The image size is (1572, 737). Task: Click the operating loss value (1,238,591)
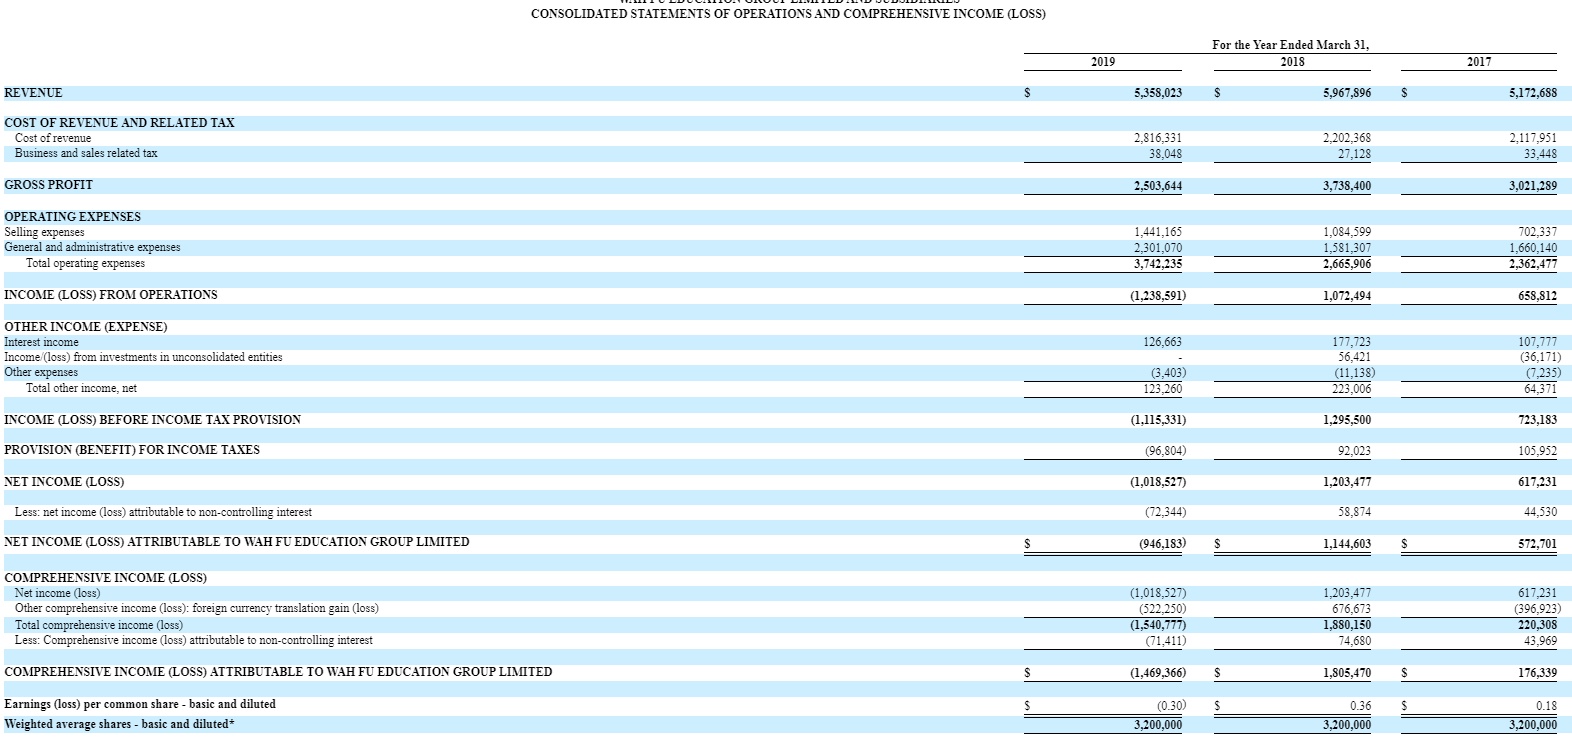(1158, 296)
